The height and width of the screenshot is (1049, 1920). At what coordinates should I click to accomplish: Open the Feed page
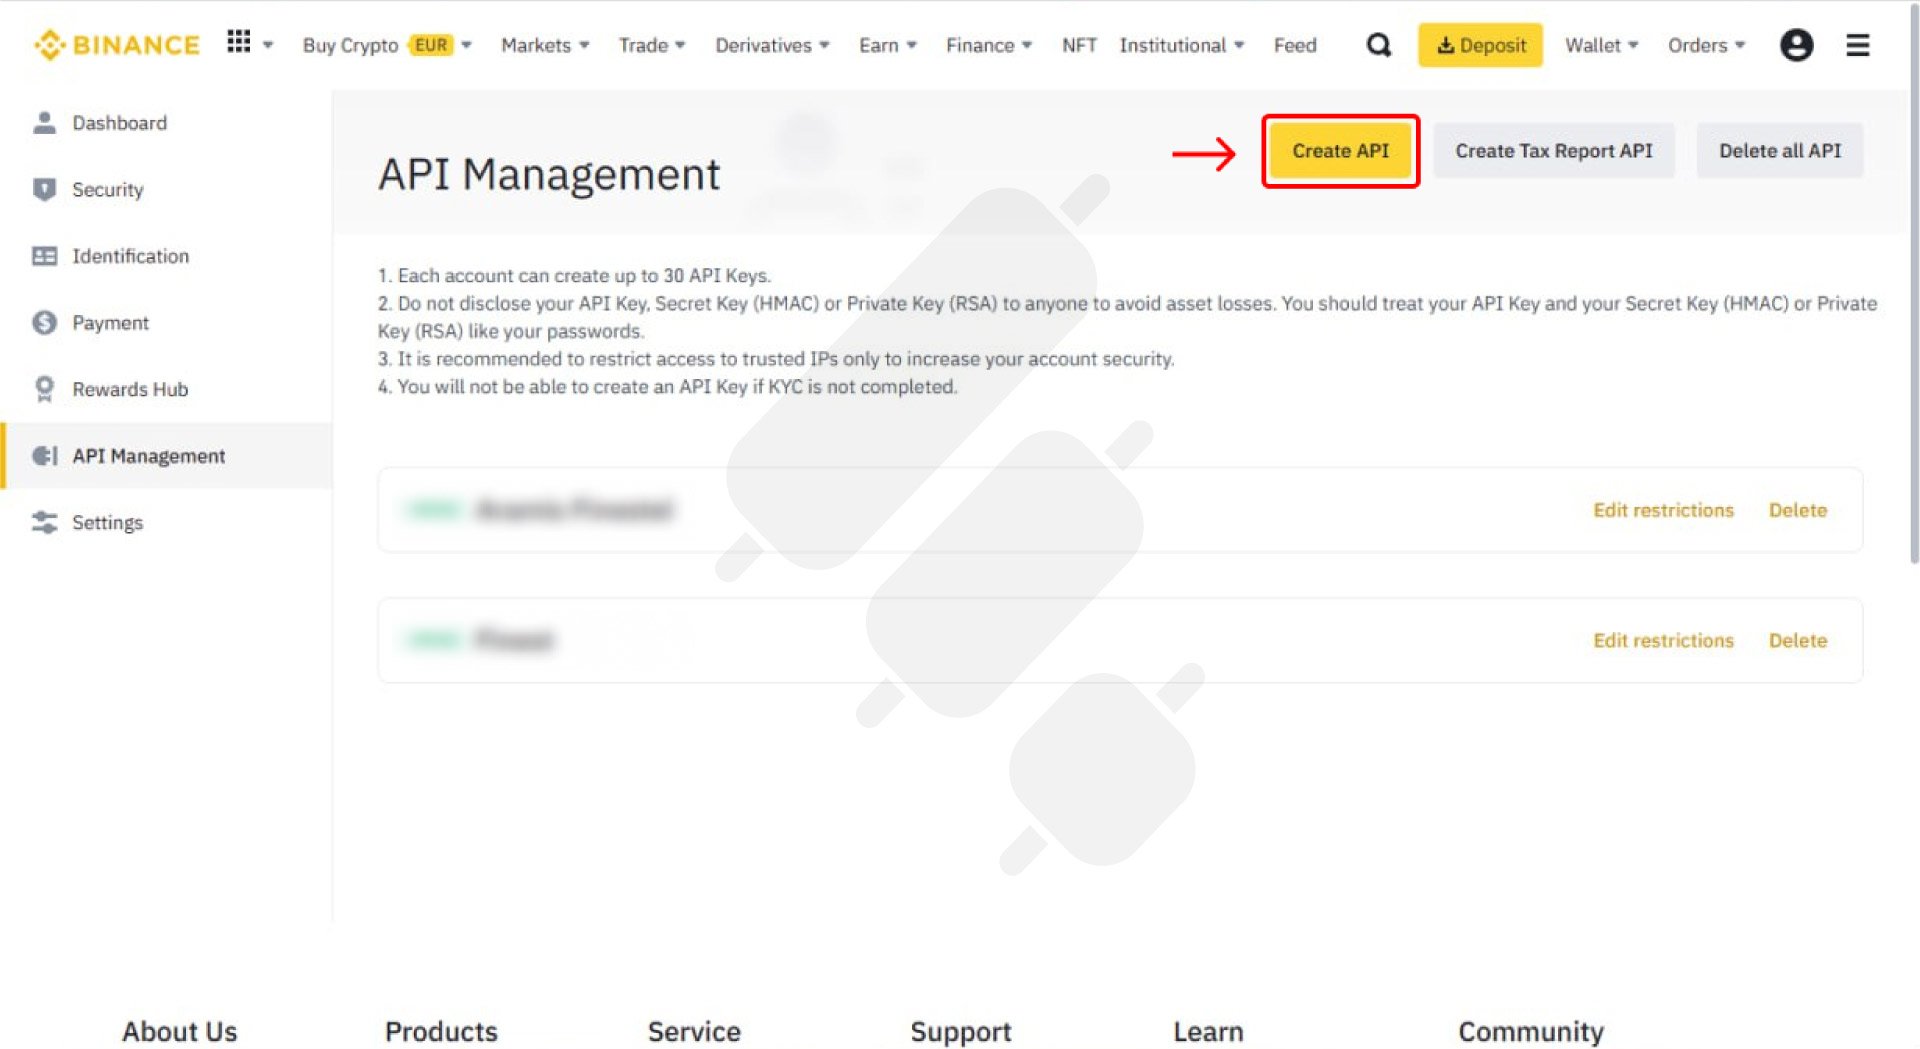point(1295,45)
